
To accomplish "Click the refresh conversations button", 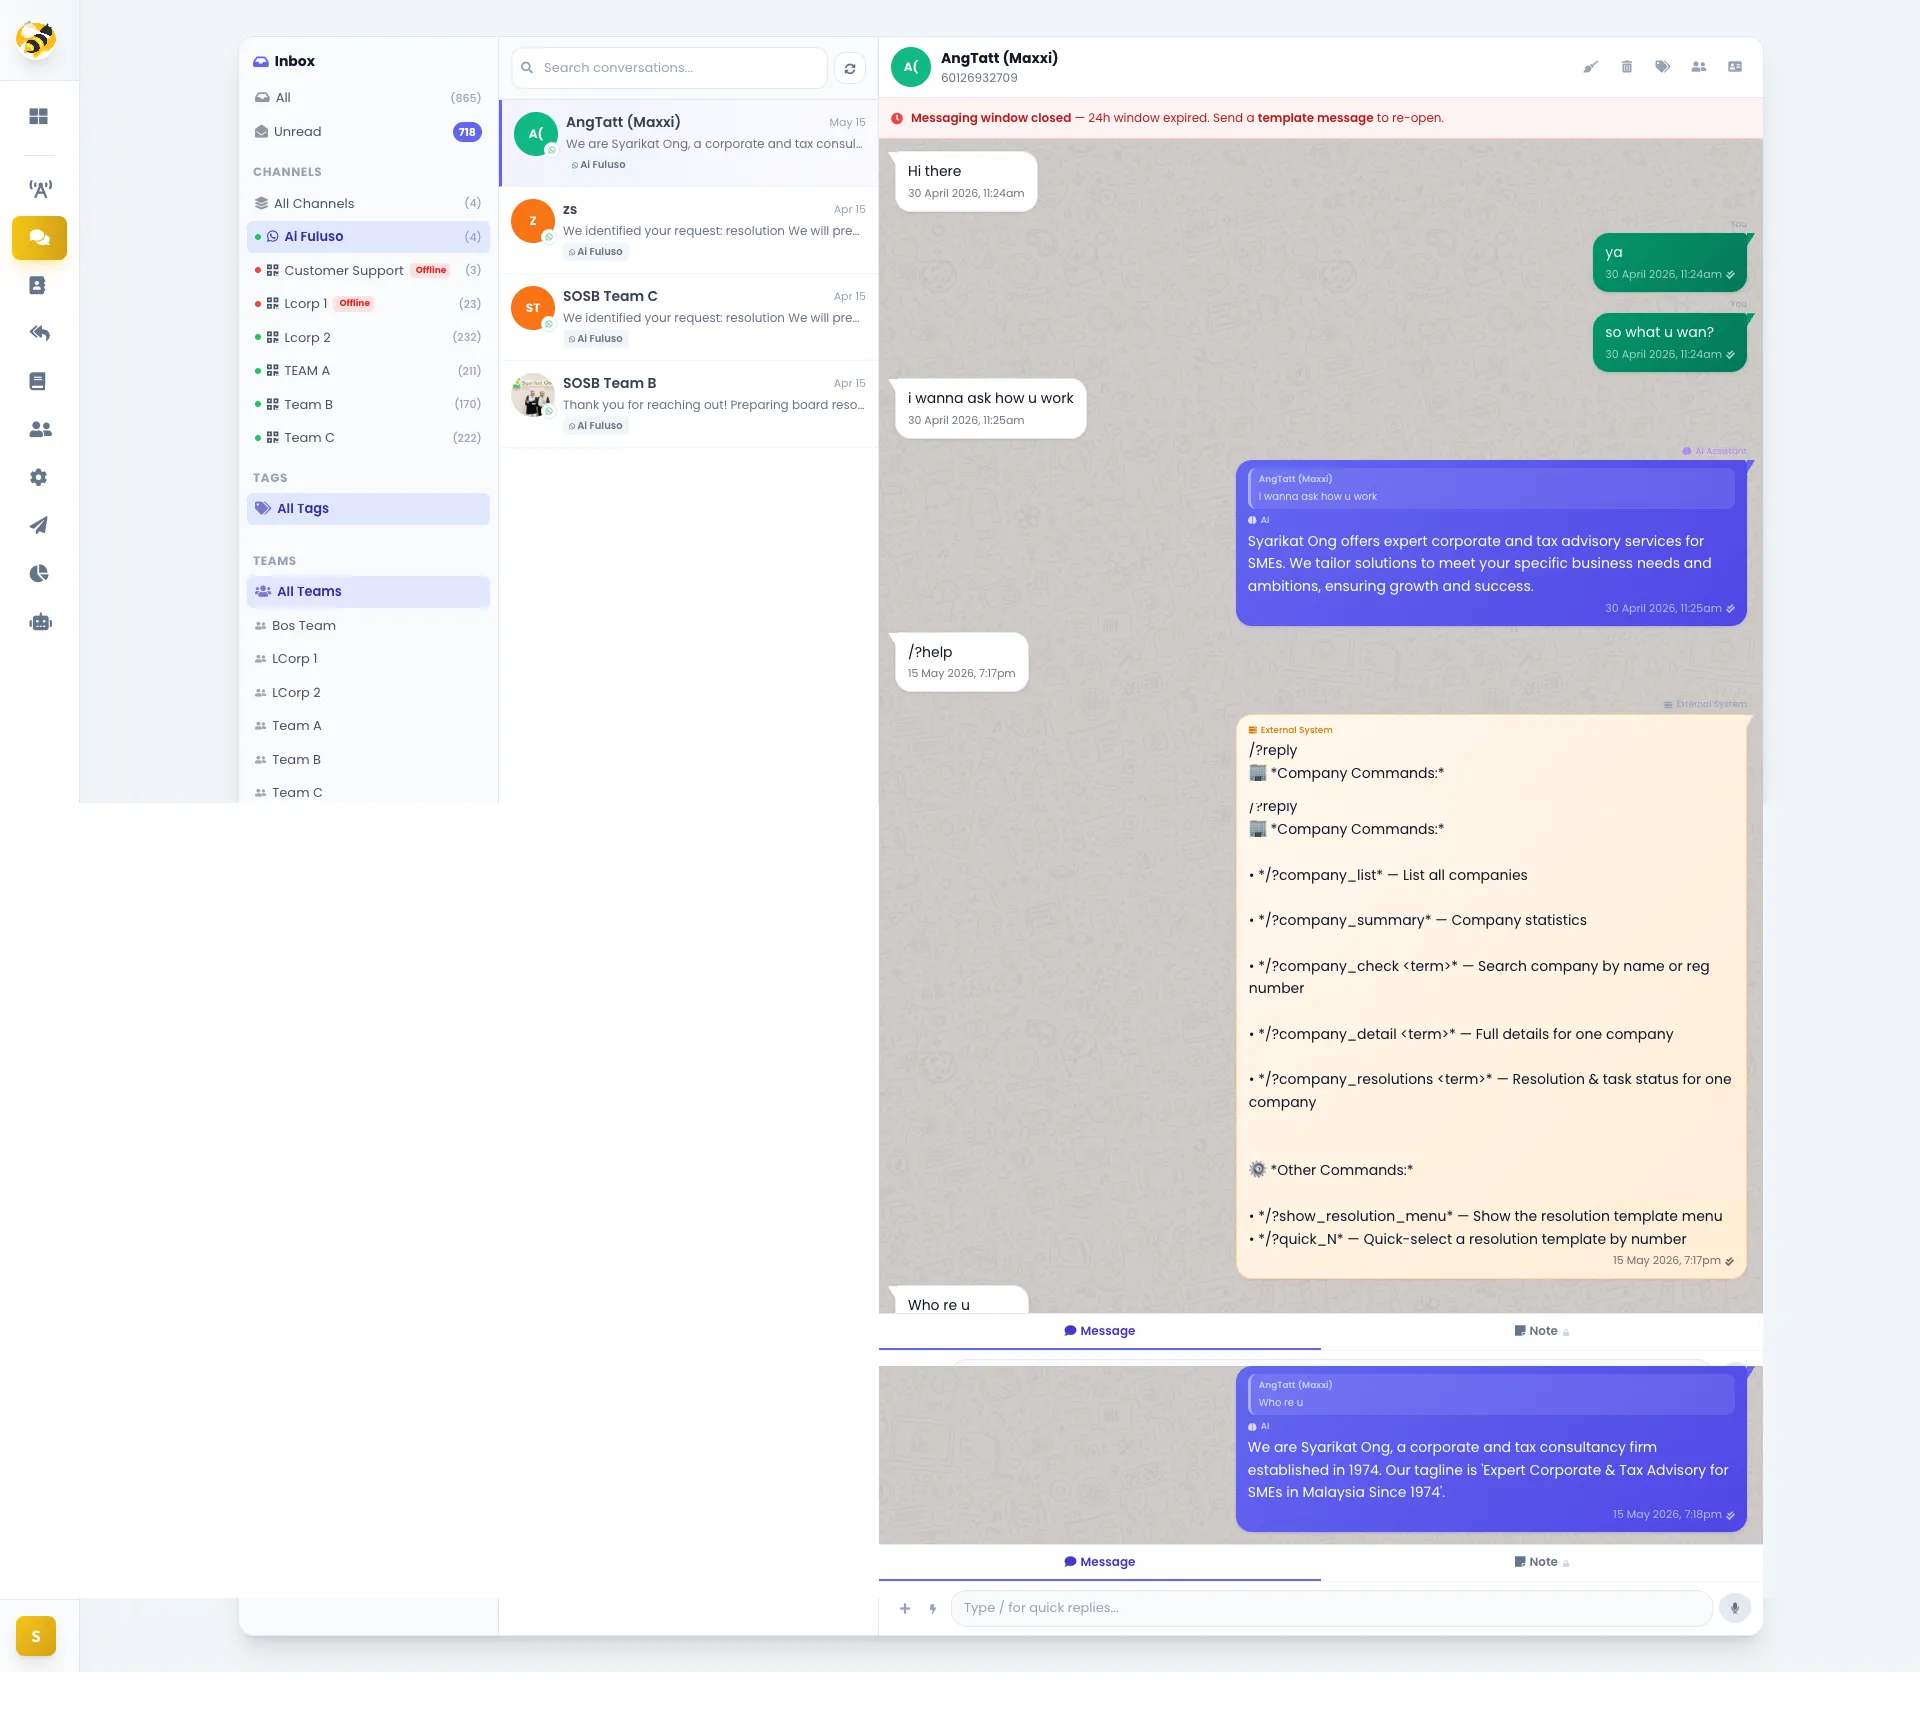I will (850, 68).
